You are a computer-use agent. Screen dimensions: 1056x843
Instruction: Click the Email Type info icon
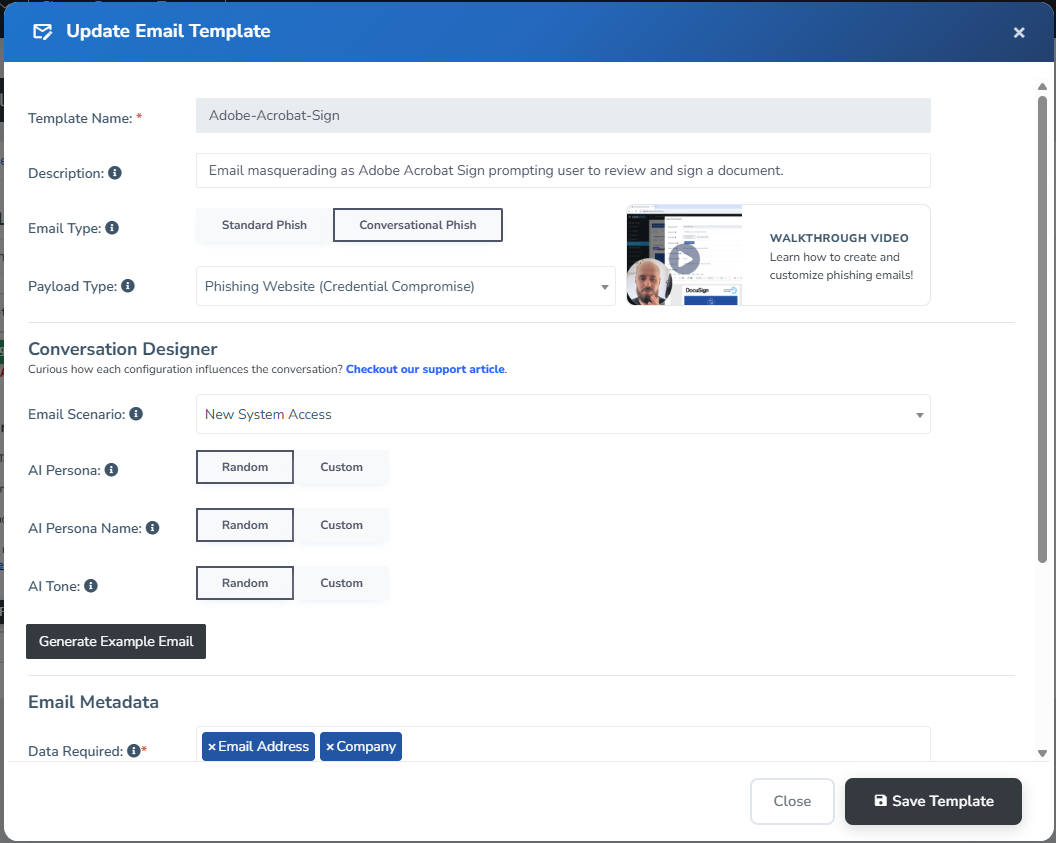112,228
